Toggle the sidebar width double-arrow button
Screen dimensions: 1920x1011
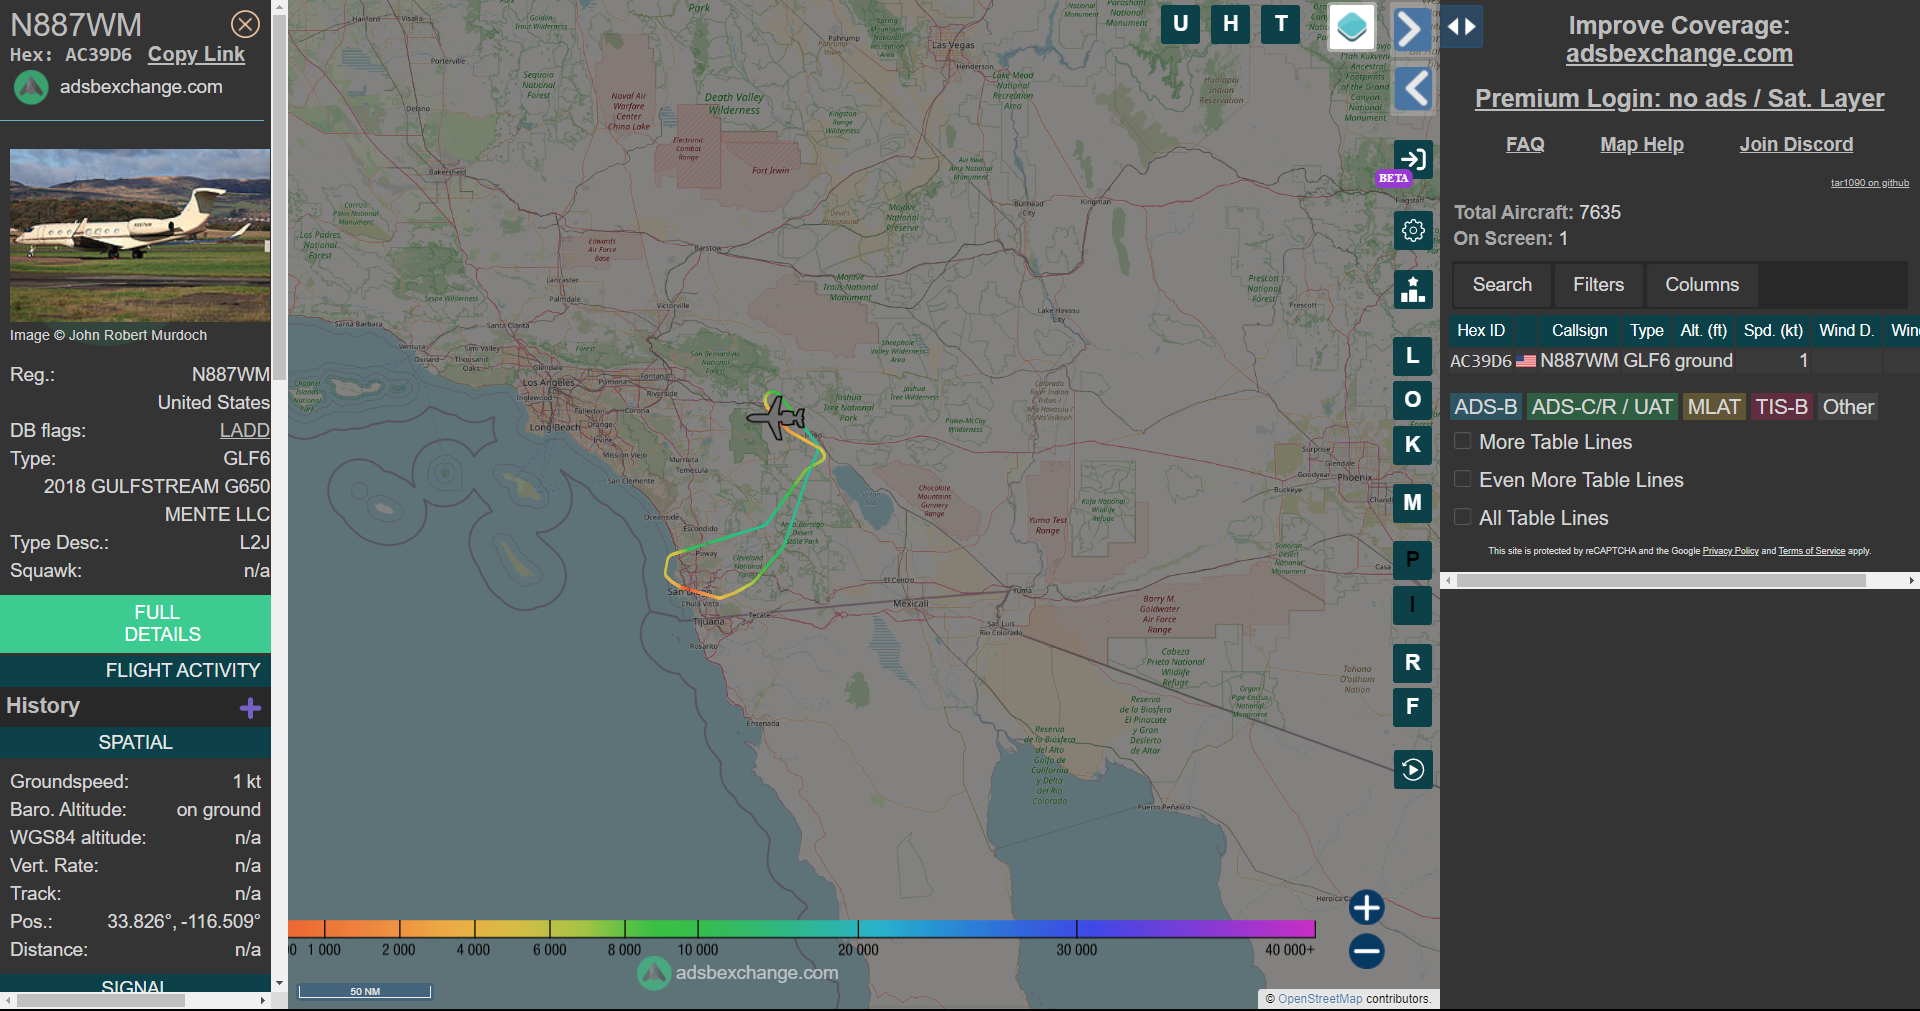pyautogui.click(x=1462, y=27)
